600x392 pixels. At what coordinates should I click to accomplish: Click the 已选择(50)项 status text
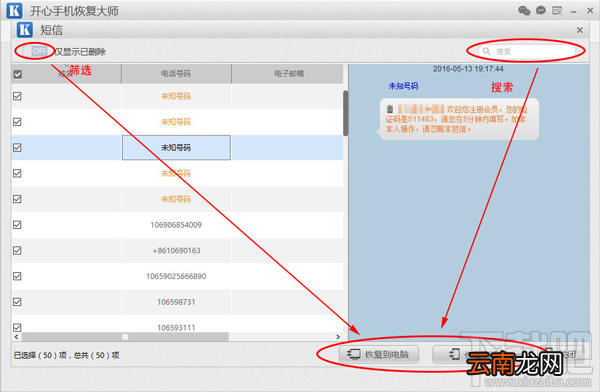(66, 356)
